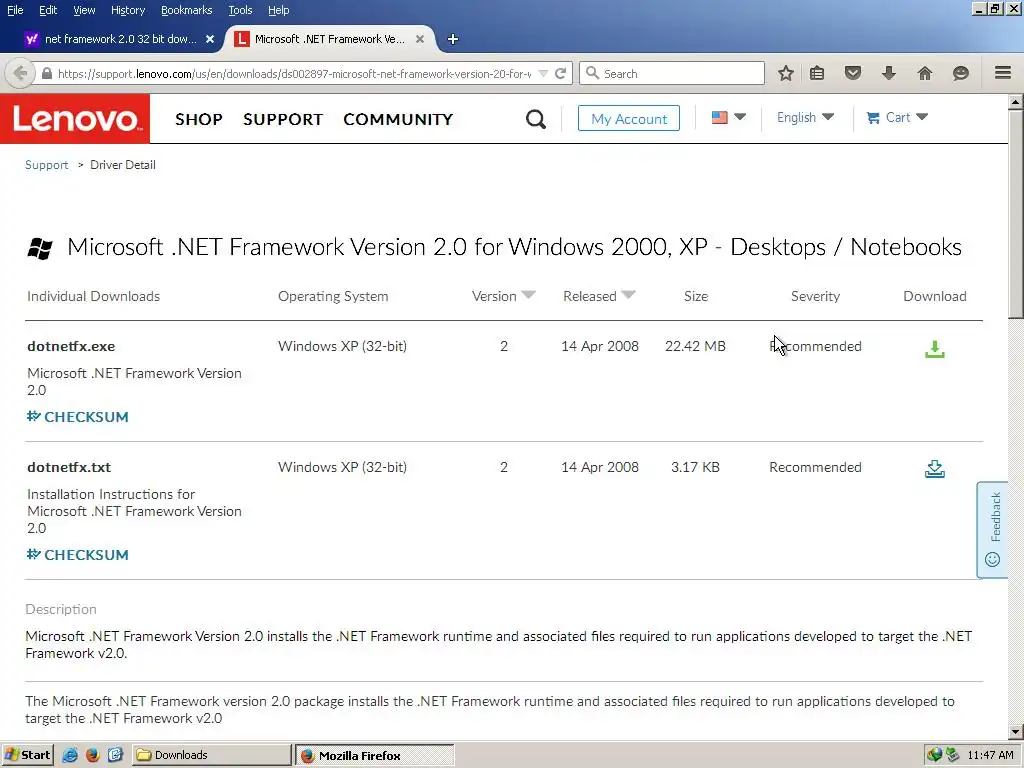
Task: Click the Lenovo site search magnifier
Action: (x=536, y=119)
